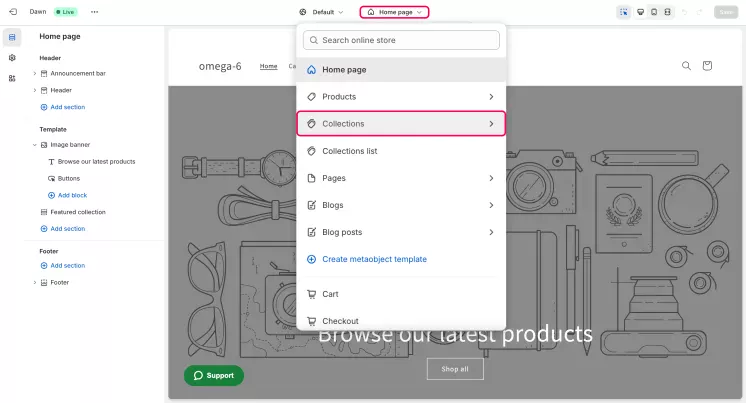Screen dimensions: 746x403
Task: Select the Sections icon in left rail
Action: [x=12, y=37]
